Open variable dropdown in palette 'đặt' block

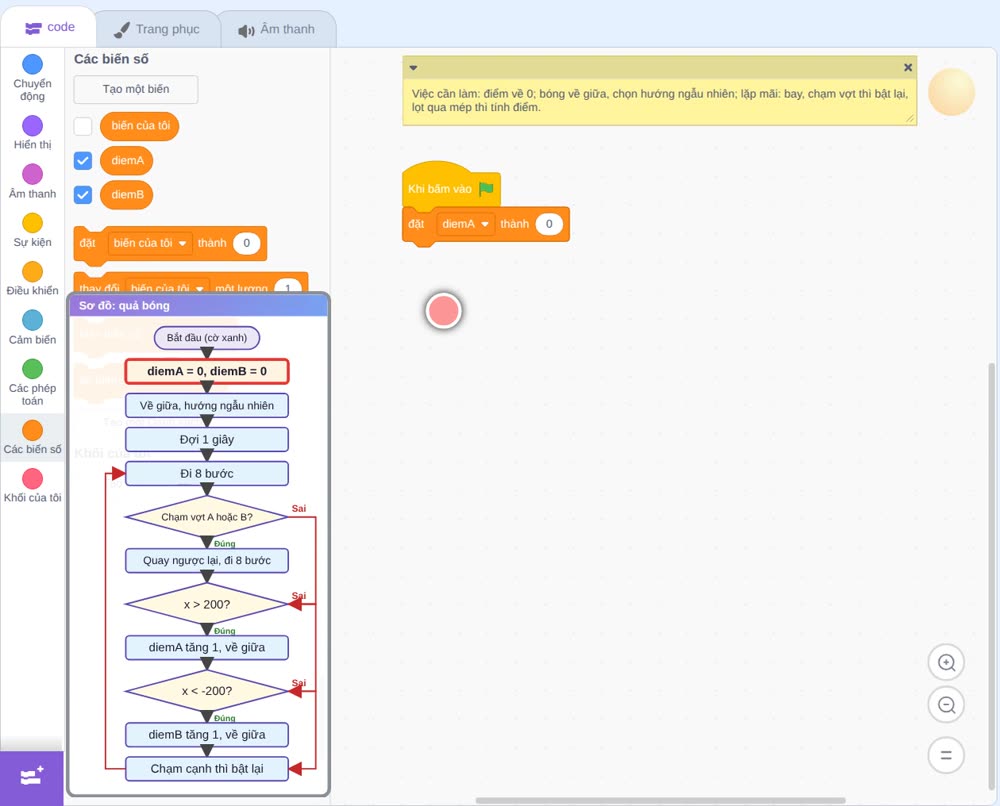click(151, 243)
